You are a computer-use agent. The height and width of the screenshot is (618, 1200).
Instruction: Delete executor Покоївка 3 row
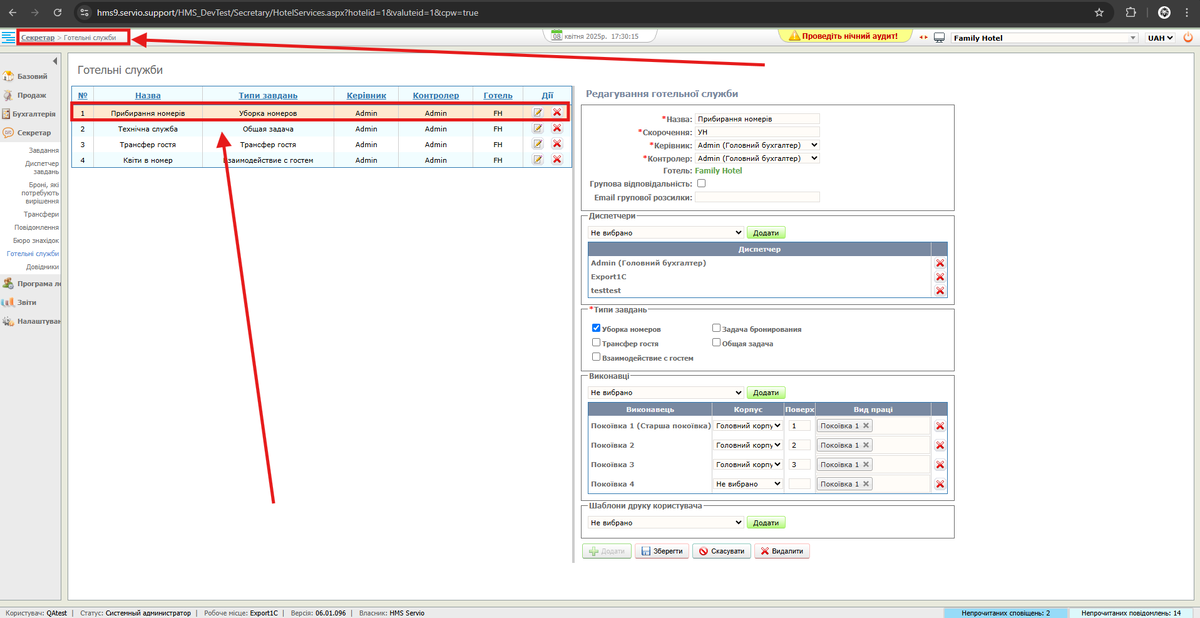pyautogui.click(x=939, y=465)
